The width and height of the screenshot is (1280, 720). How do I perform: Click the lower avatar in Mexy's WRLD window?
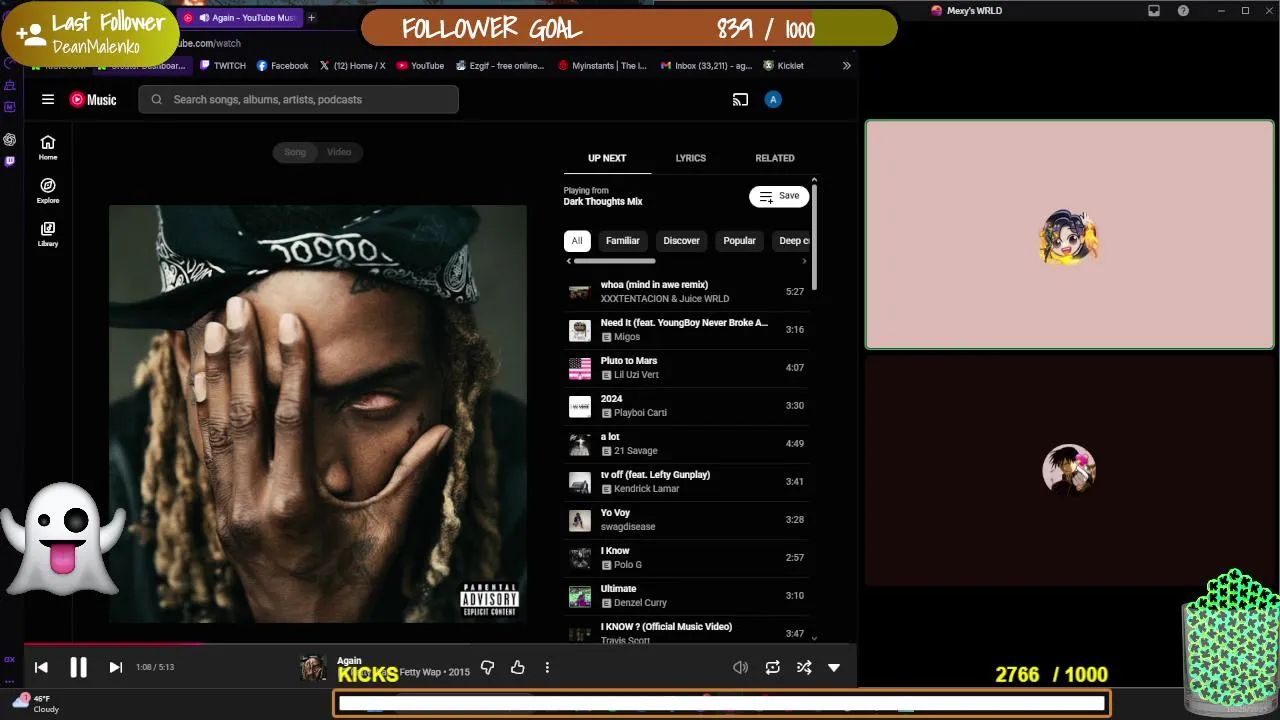point(1069,469)
